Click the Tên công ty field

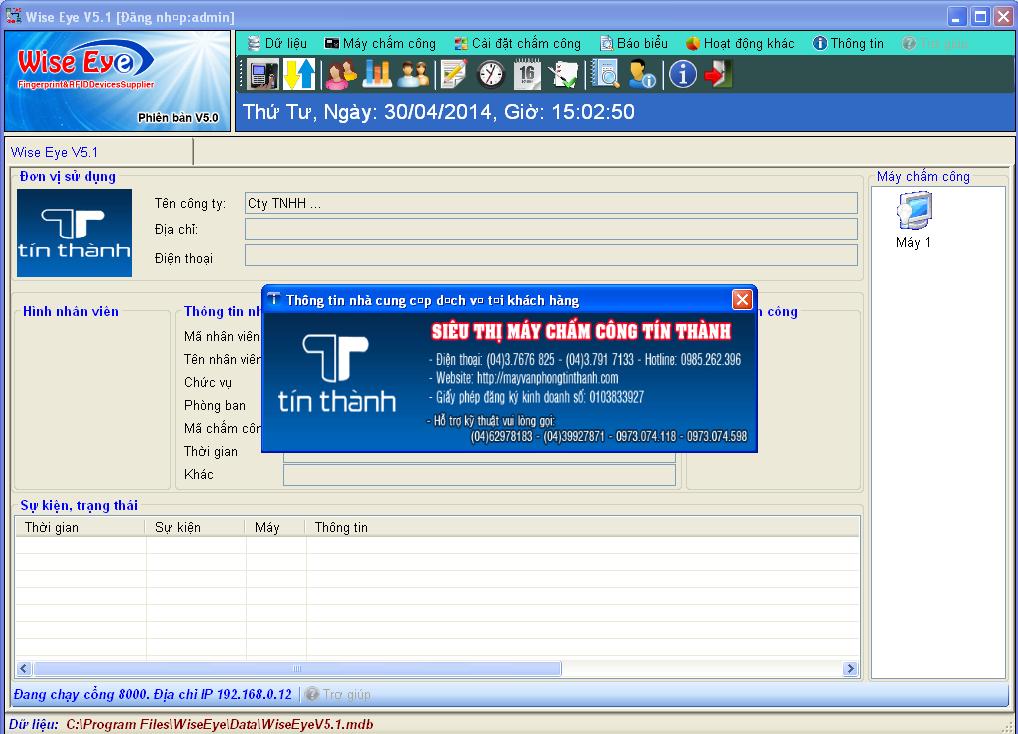click(x=551, y=203)
